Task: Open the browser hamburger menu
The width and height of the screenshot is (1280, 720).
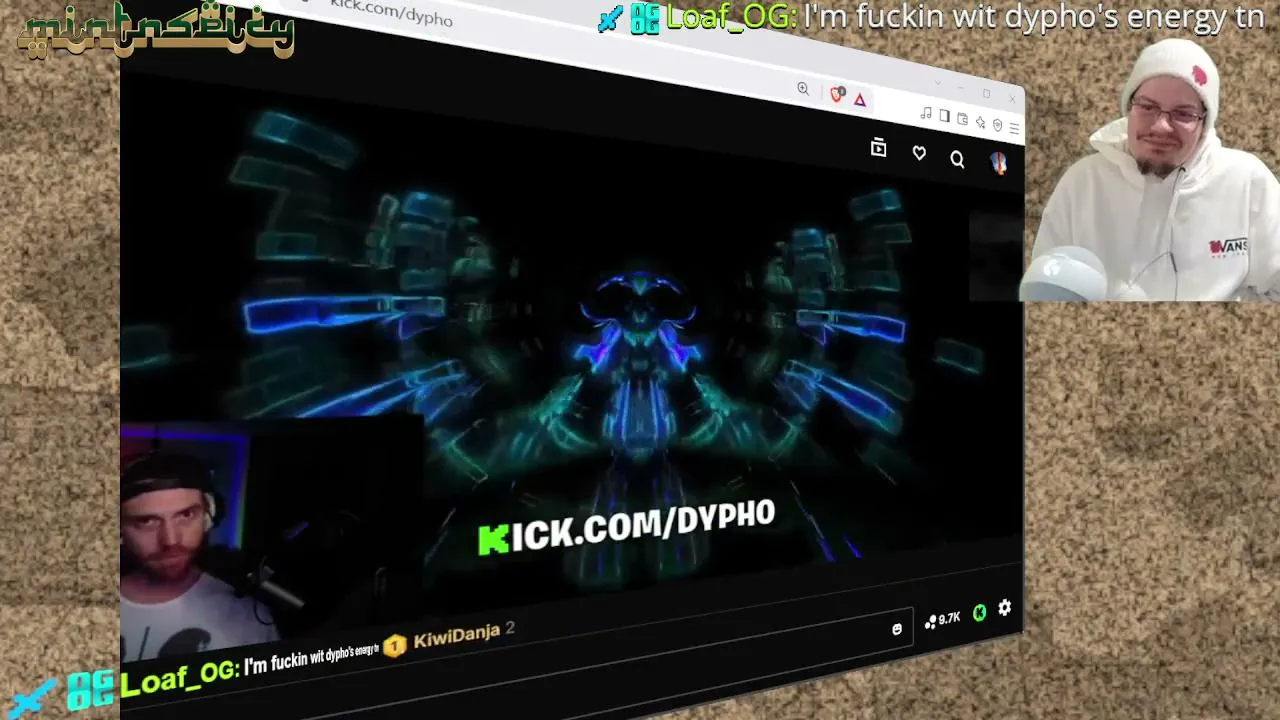Action: 1014,129
